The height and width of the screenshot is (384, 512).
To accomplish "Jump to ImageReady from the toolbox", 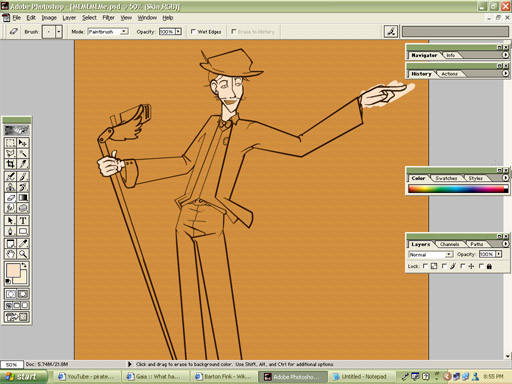I will pos(17,317).
